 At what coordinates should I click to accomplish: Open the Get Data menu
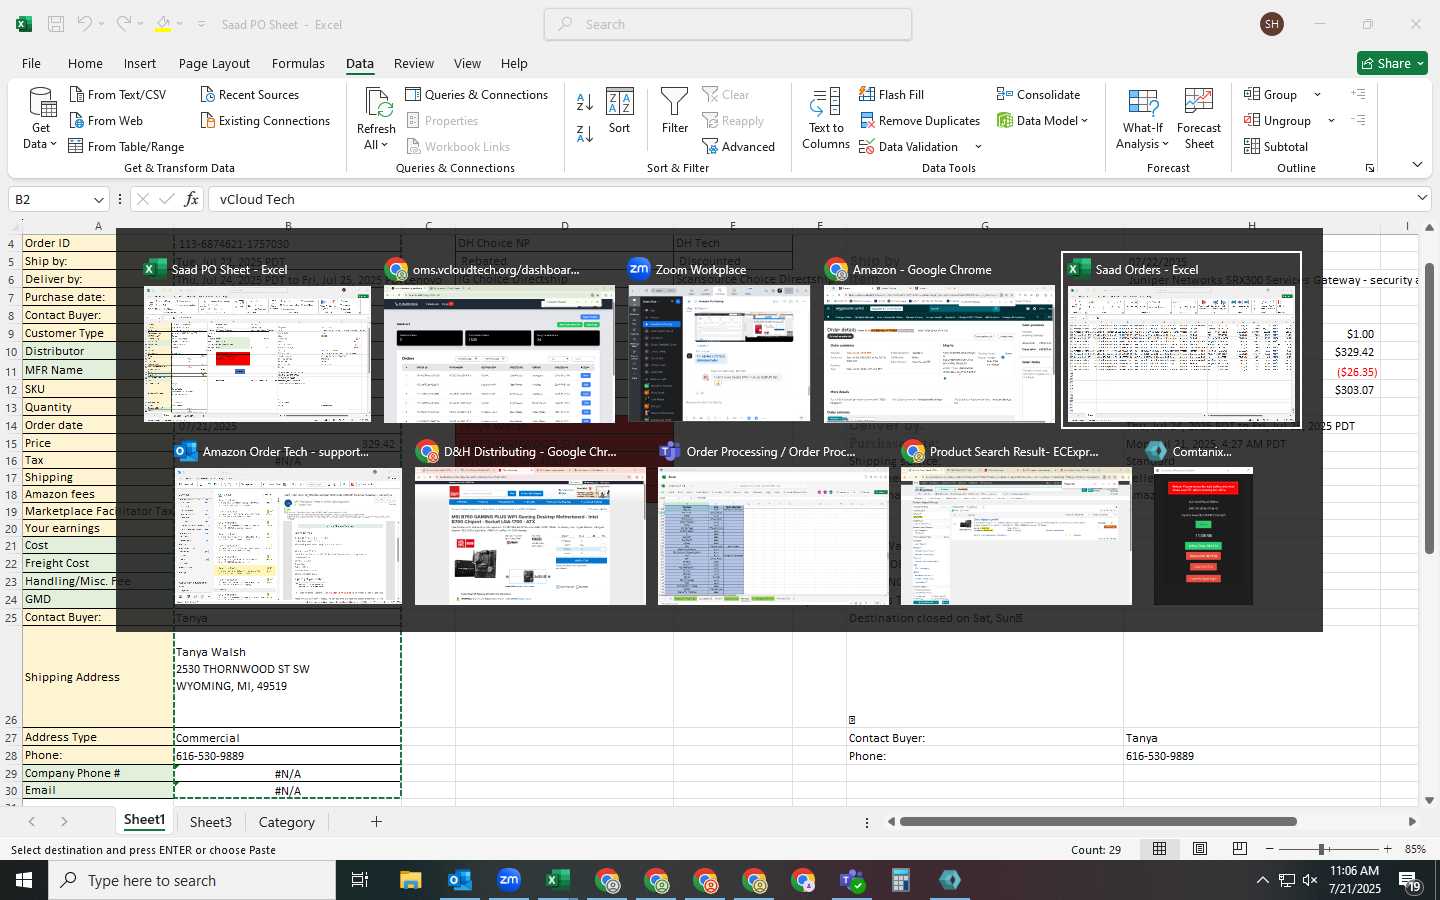tap(41, 118)
